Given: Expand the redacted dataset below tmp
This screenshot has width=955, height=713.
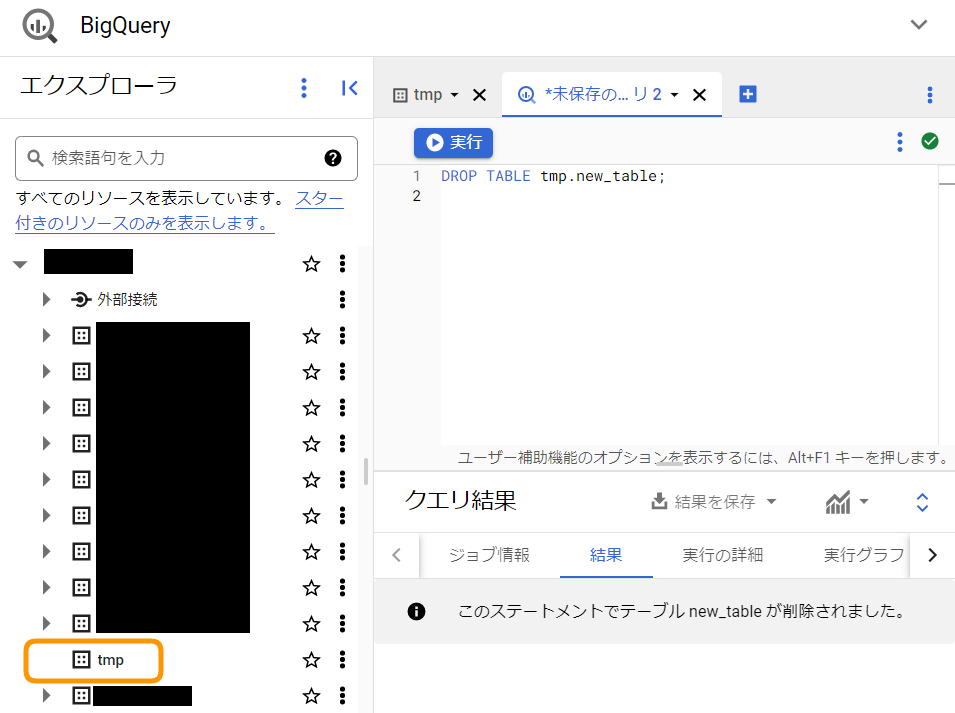Looking at the screenshot, I should tap(46, 695).
